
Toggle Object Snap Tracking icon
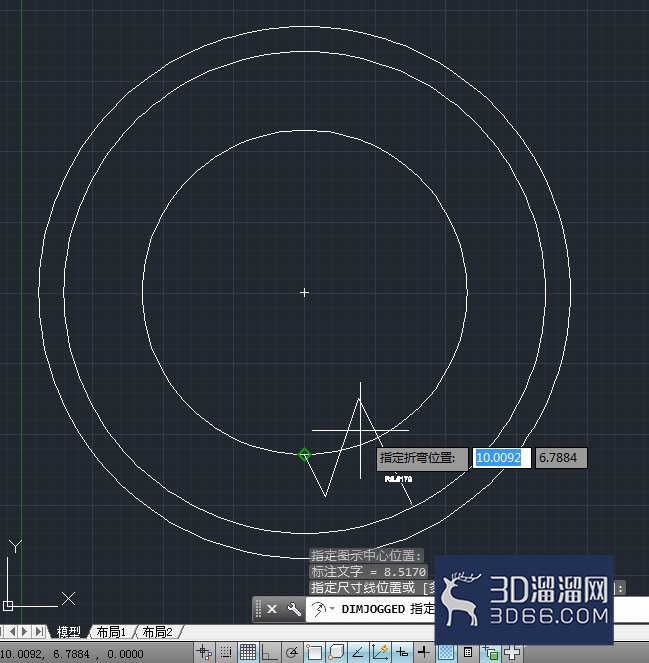tap(358, 652)
